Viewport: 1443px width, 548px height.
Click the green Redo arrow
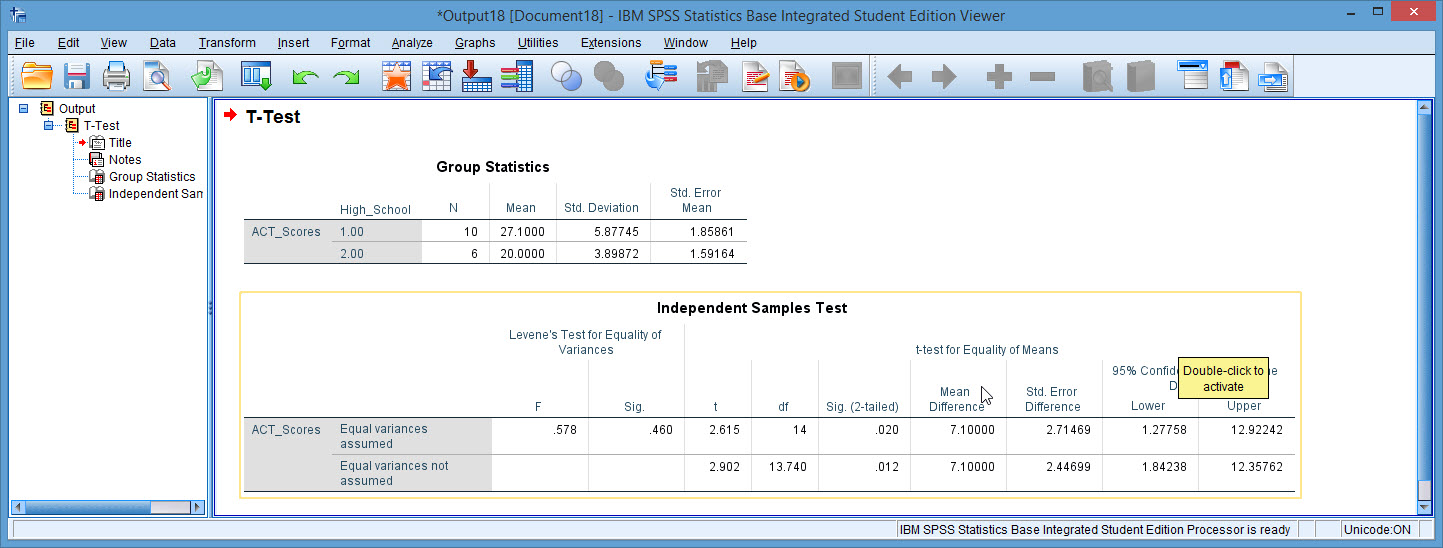pos(346,77)
